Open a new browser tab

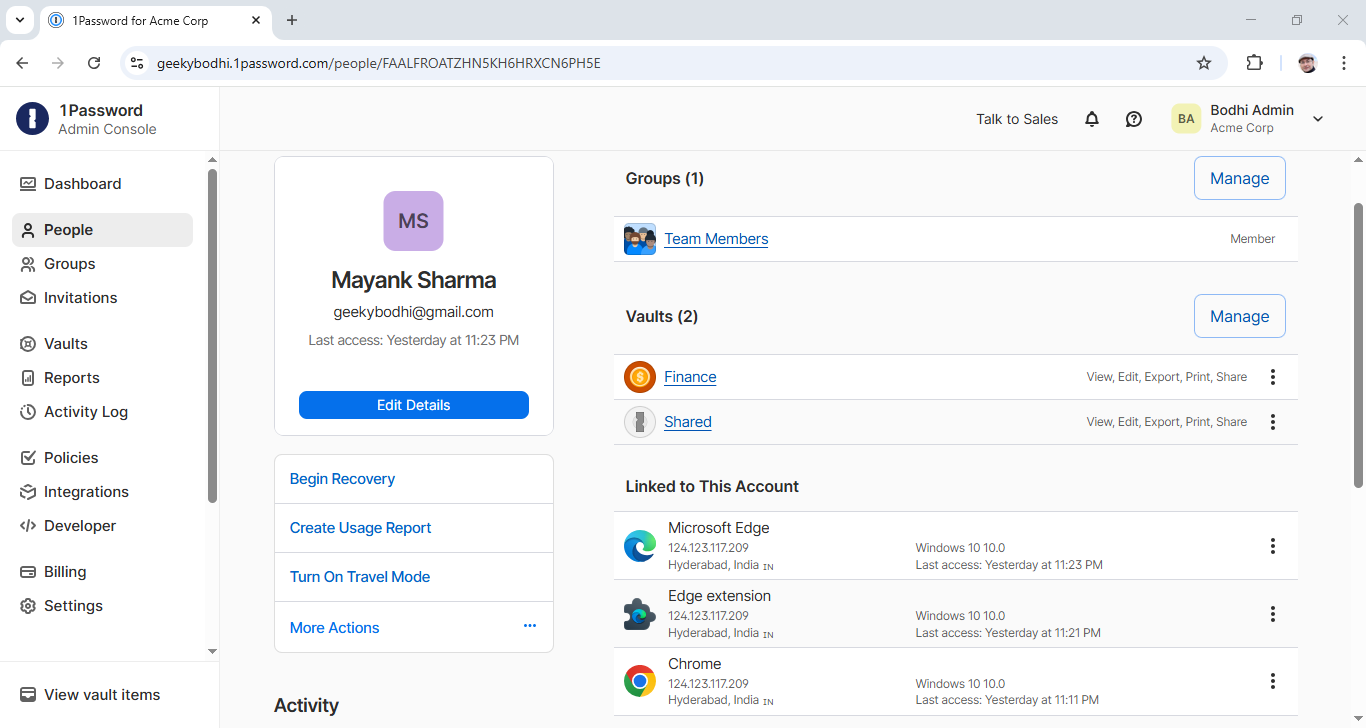pos(292,20)
